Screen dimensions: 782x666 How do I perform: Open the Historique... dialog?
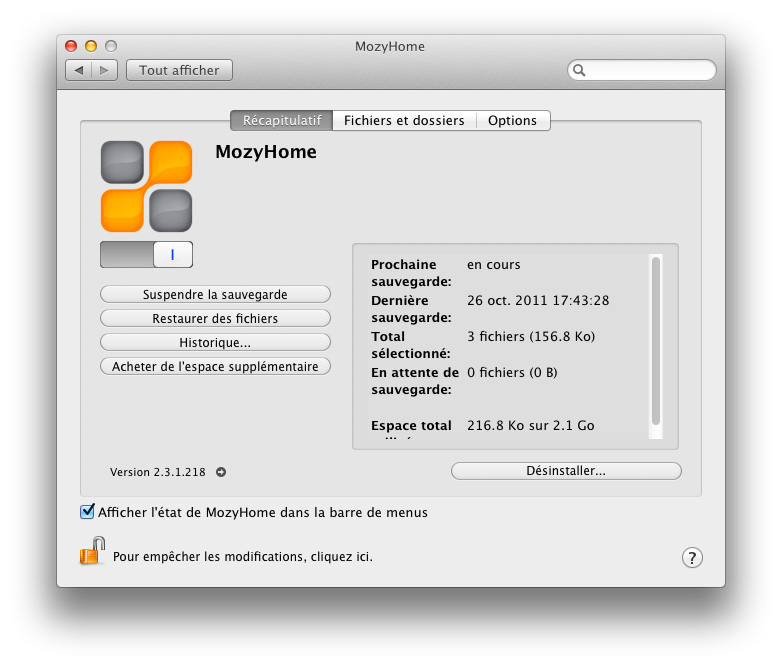(215, 342)
